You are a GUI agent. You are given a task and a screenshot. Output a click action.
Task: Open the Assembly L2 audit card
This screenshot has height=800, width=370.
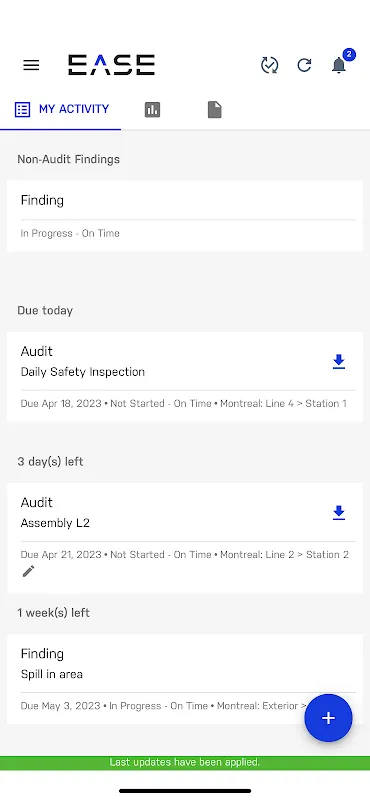click(185, 538)
